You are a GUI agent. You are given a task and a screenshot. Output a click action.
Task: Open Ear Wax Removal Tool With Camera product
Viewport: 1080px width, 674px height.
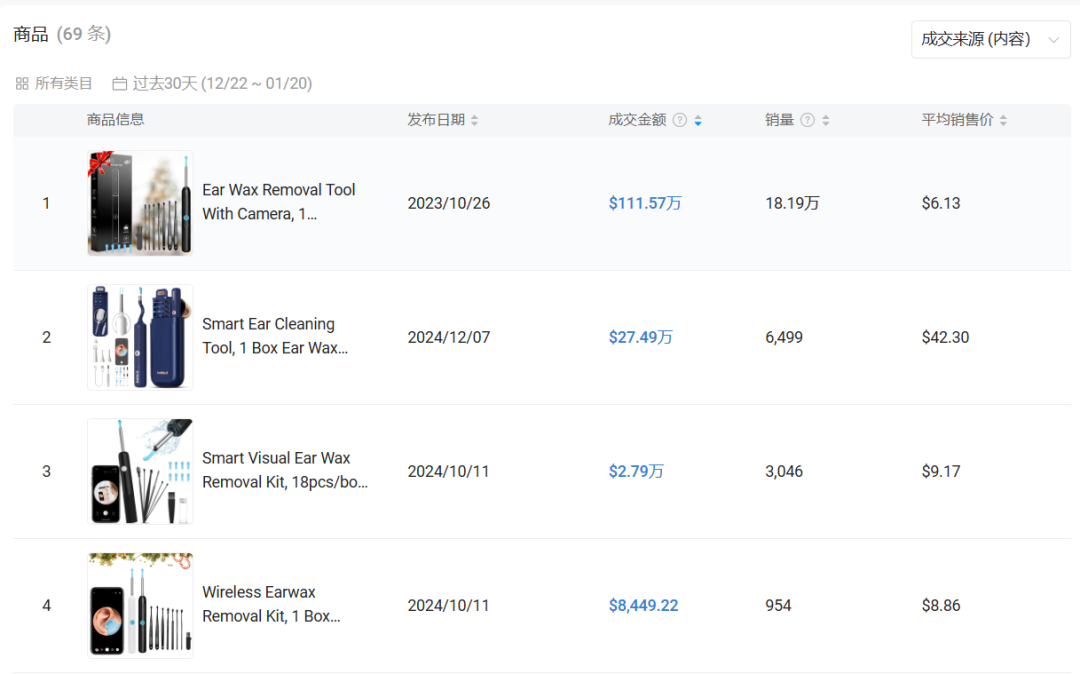278,202
